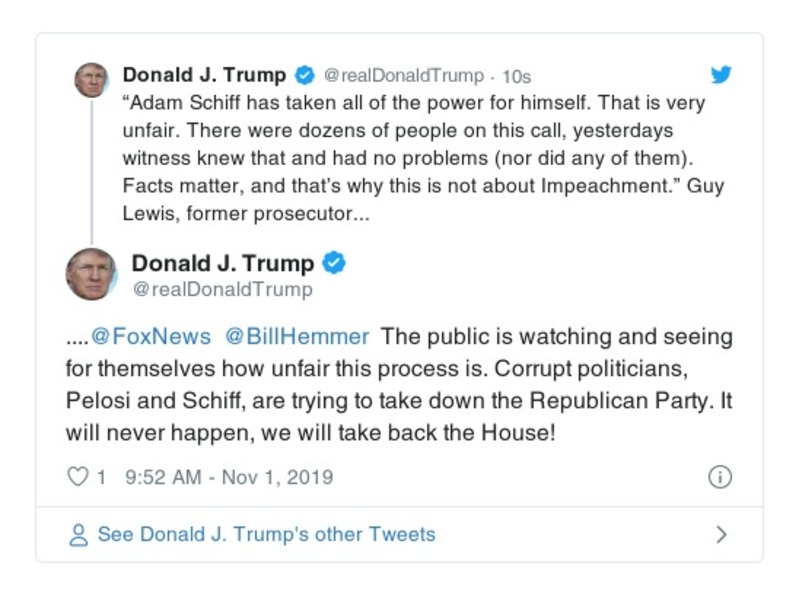Click the verified badge in the parent tweet
The image size is (799, 595).
(x=304, y=75)
